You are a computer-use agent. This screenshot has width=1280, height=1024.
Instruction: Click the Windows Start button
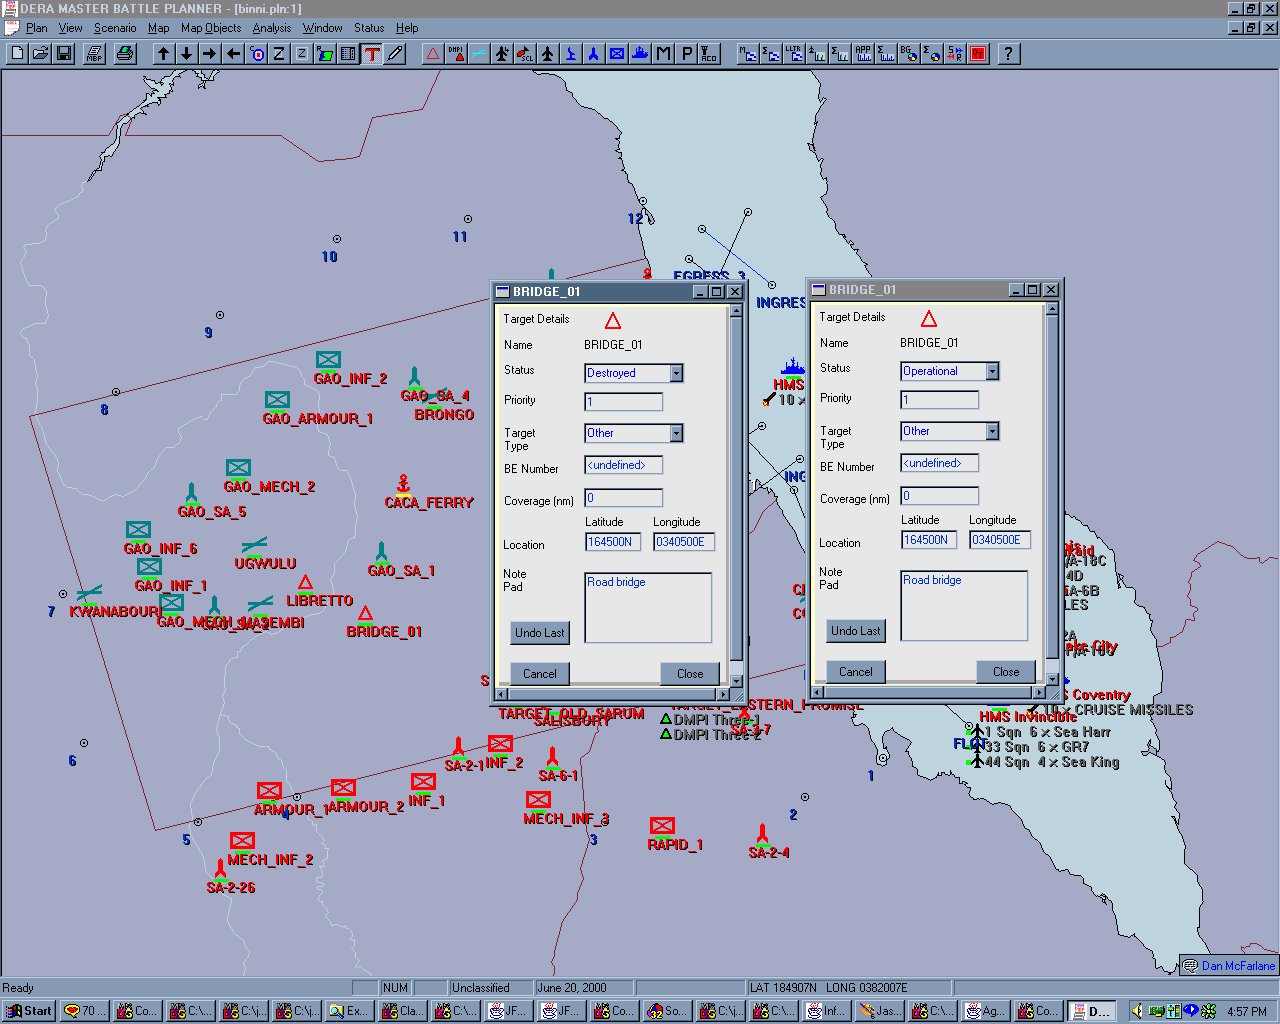coord(29,1011)
